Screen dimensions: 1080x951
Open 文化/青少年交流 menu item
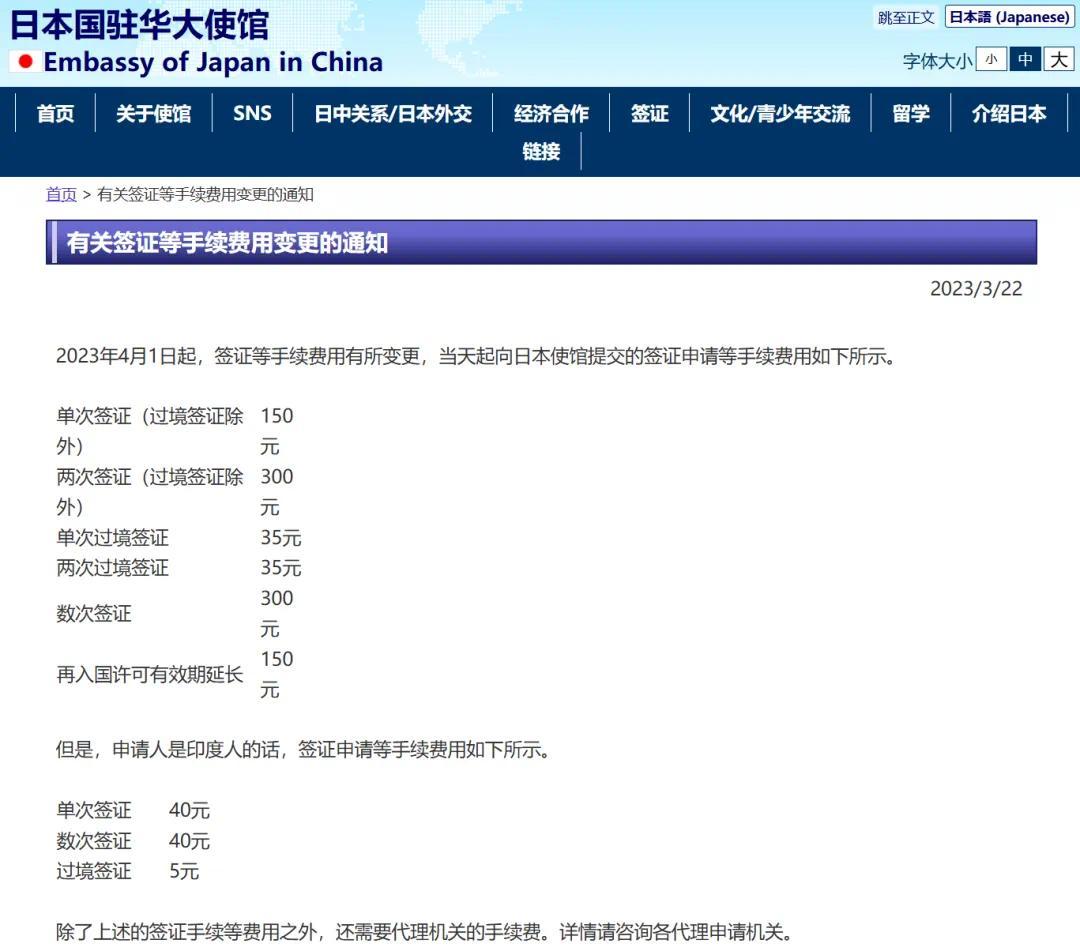point(780,114)
